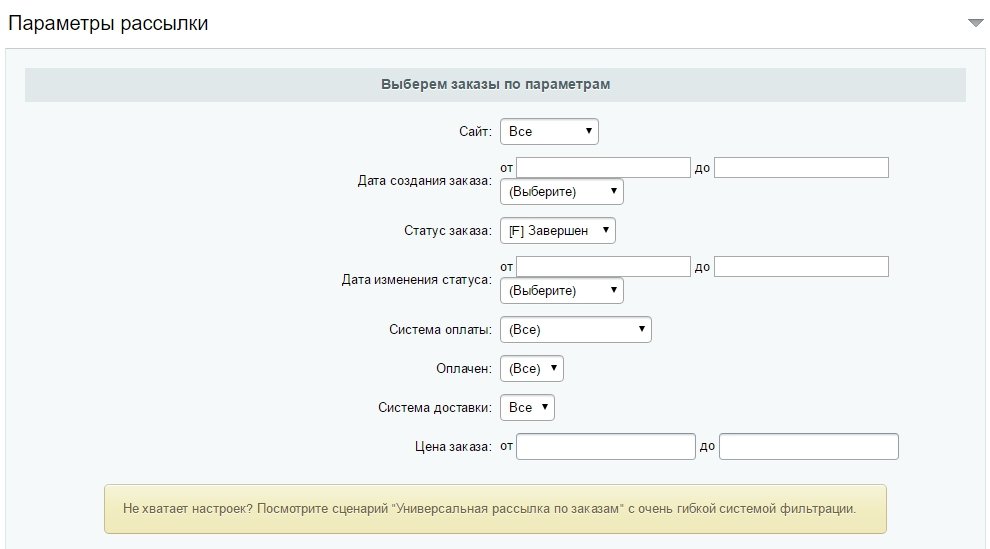Click the order creation date 'до' field
Image resolution: width=990 pixels, height=549 pixels.
coord(801,168)
